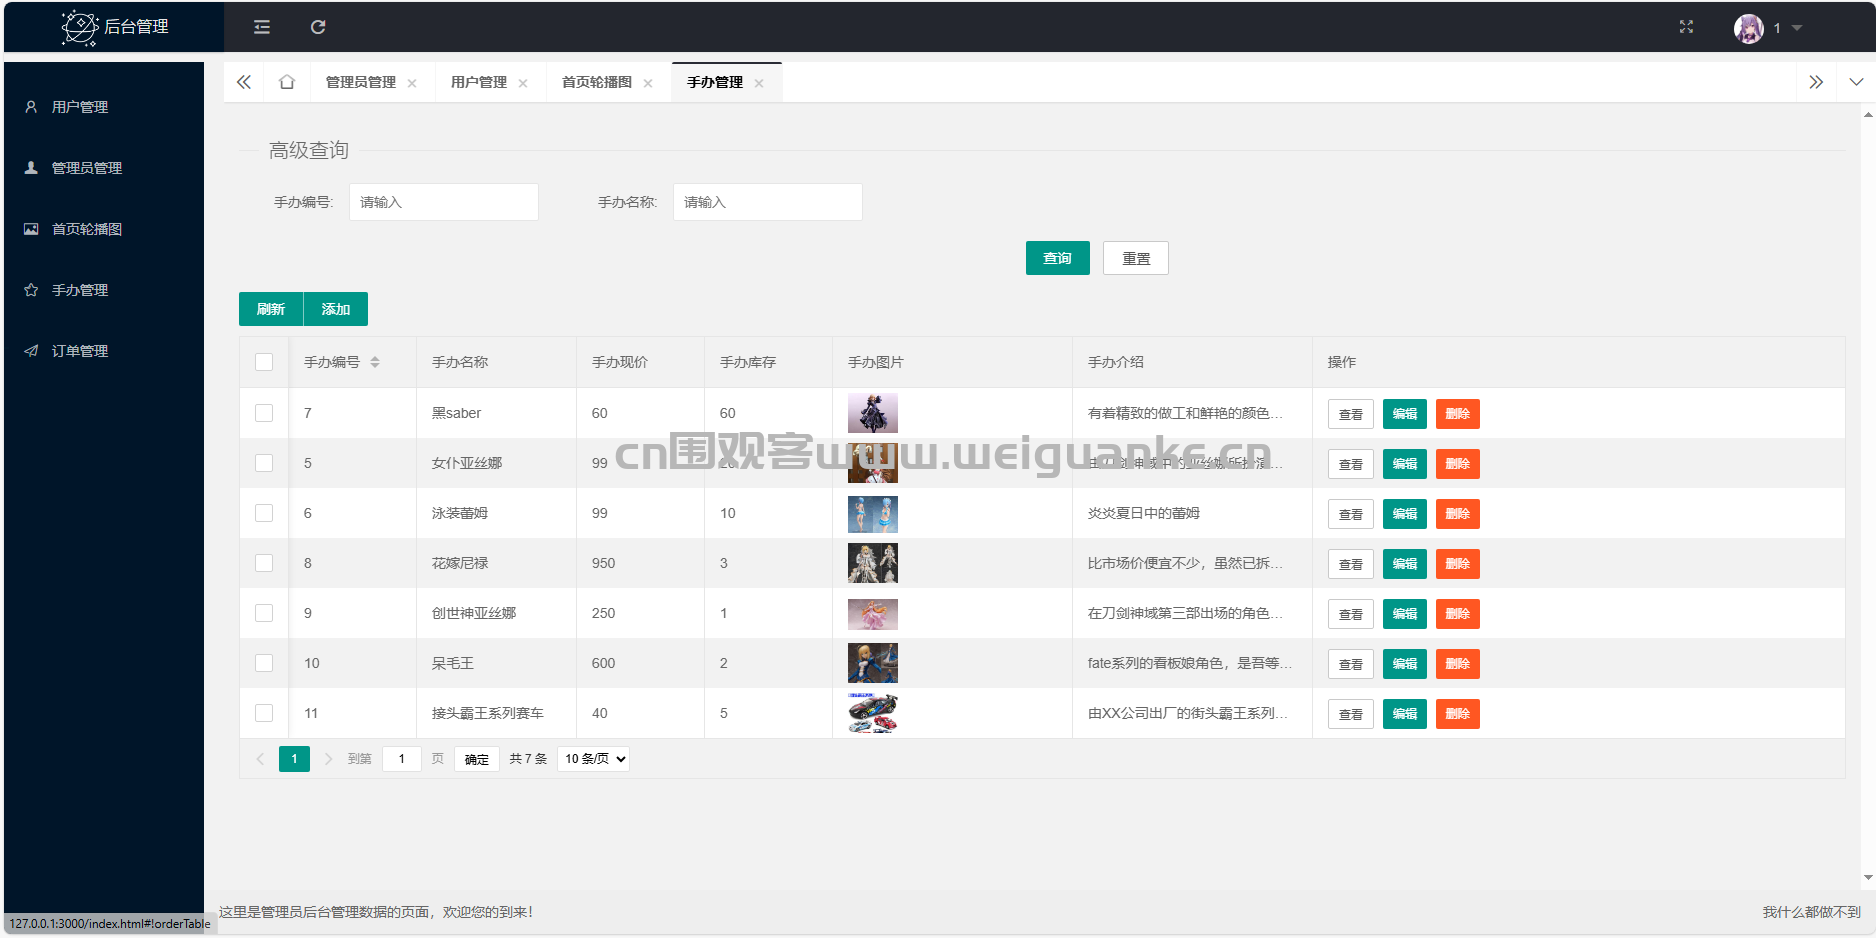
Task: Click 删除 for 泳装蕾姆
Action: point(1458,514)
